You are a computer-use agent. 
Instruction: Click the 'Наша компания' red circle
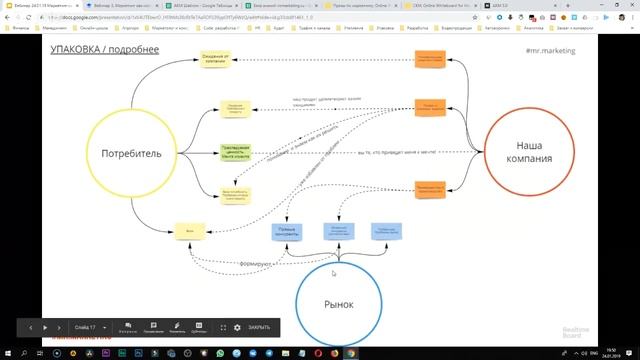[529, 152]
